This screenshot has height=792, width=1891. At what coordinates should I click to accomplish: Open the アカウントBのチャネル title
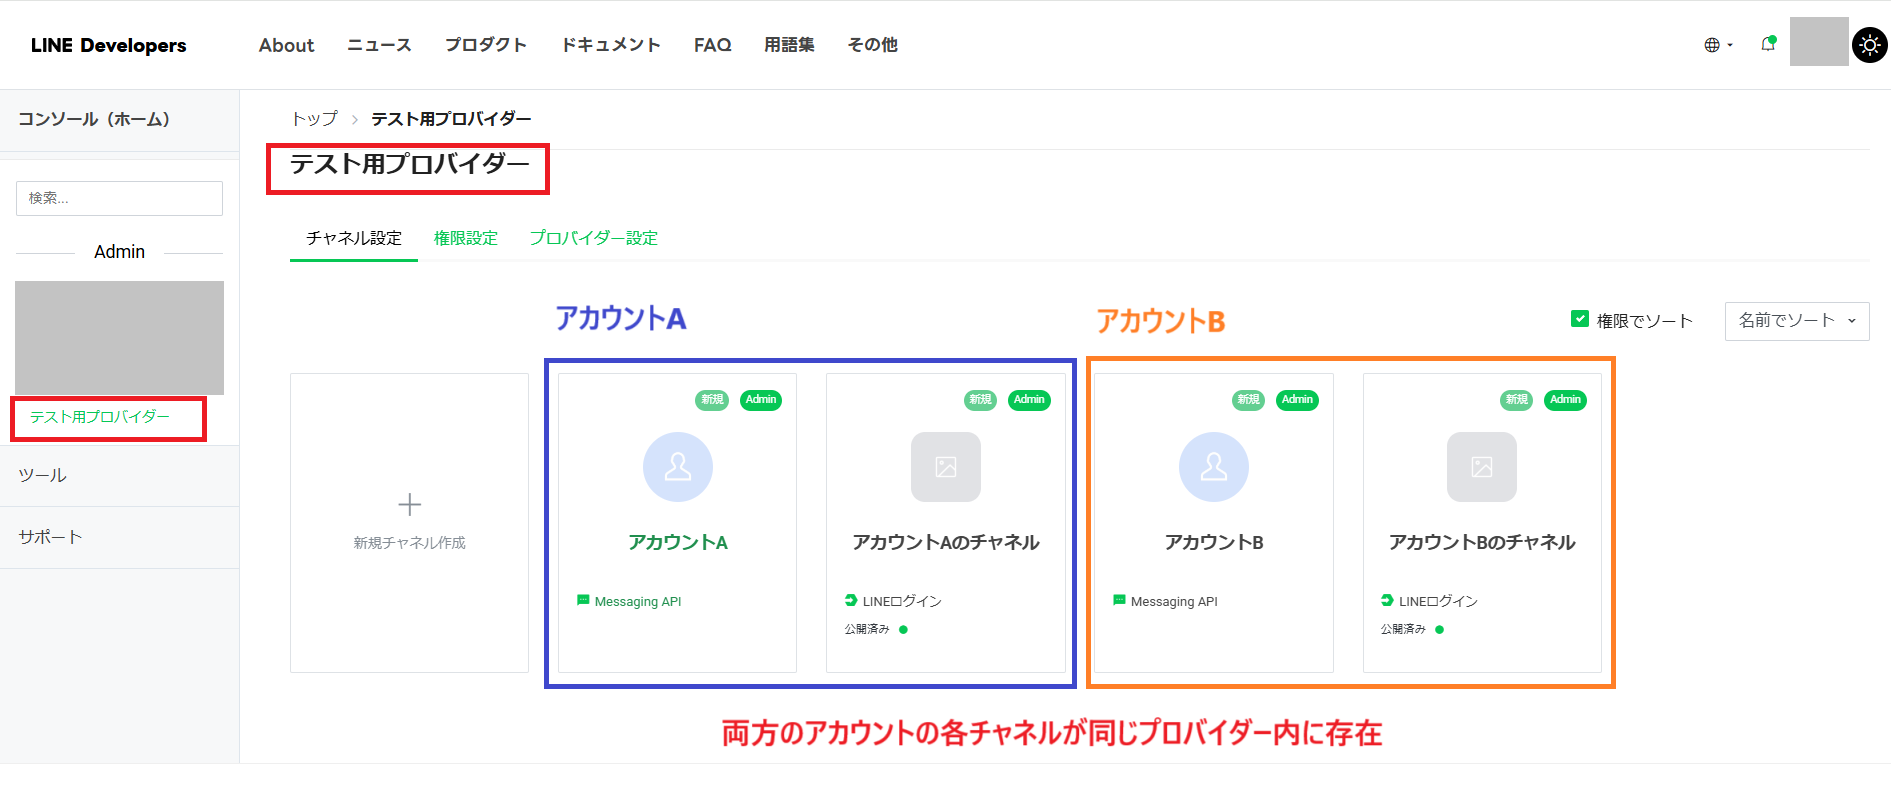click(x=1482, y=542)
